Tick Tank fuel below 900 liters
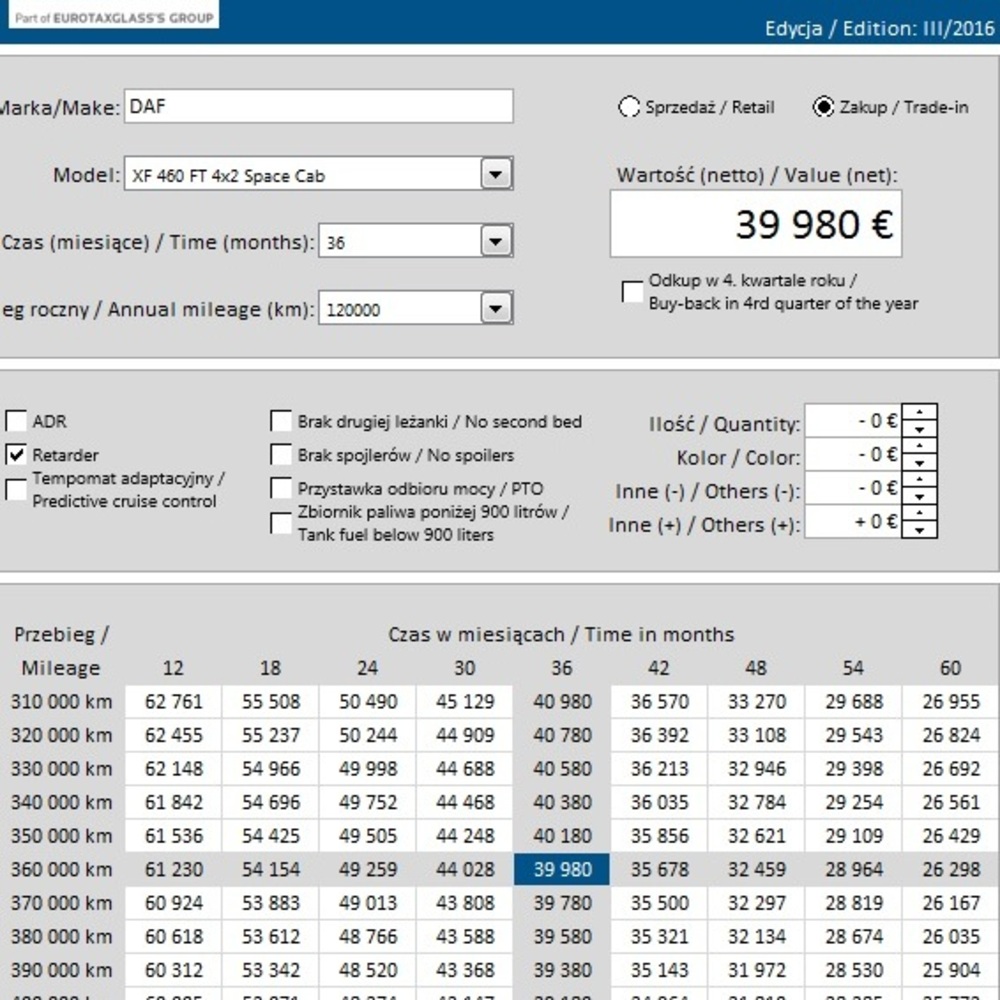This screenshot has width=1000, height=1000. coord(281,523)
